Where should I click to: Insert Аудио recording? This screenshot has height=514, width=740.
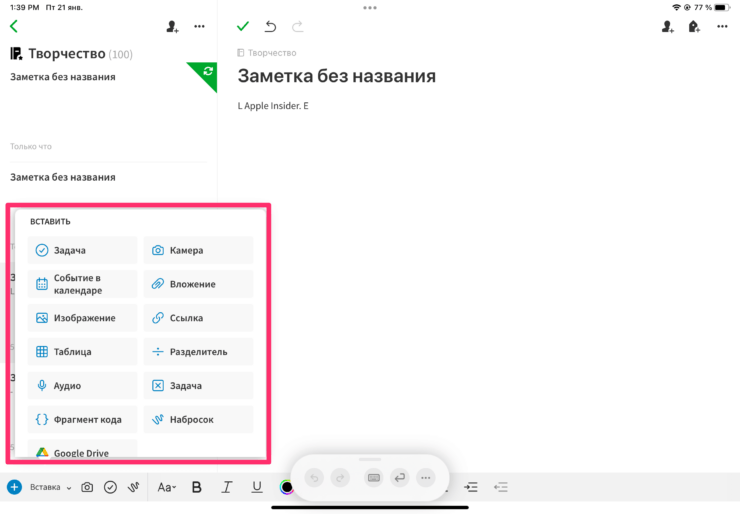coord(82,385)
